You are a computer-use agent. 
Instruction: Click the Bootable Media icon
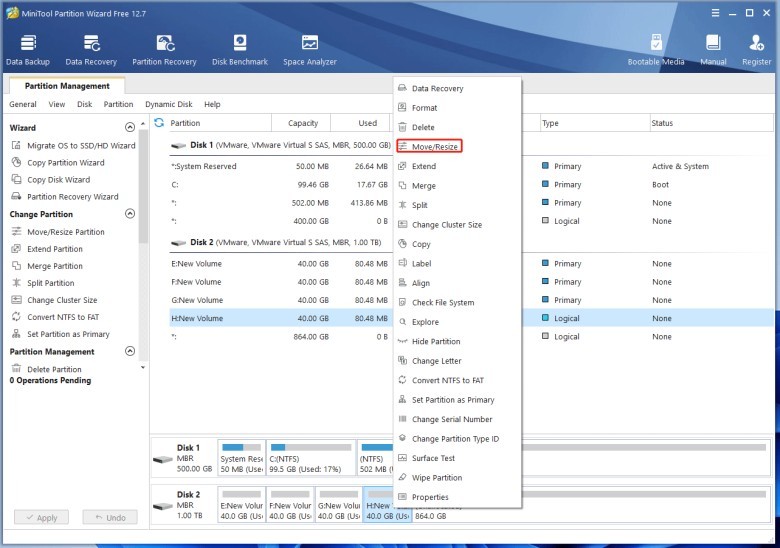[656, 50]
